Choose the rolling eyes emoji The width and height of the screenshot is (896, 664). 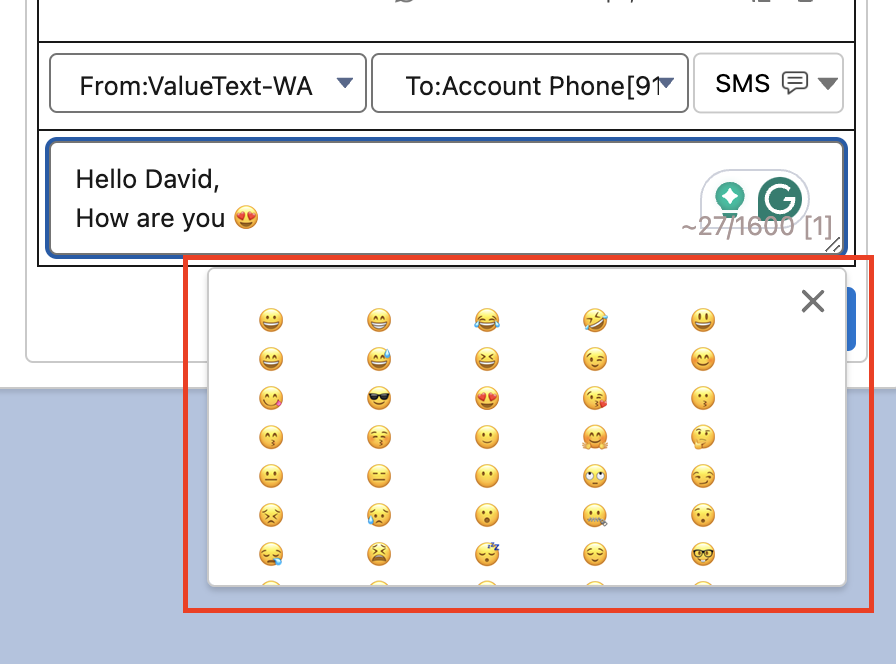tap(595, 476)
